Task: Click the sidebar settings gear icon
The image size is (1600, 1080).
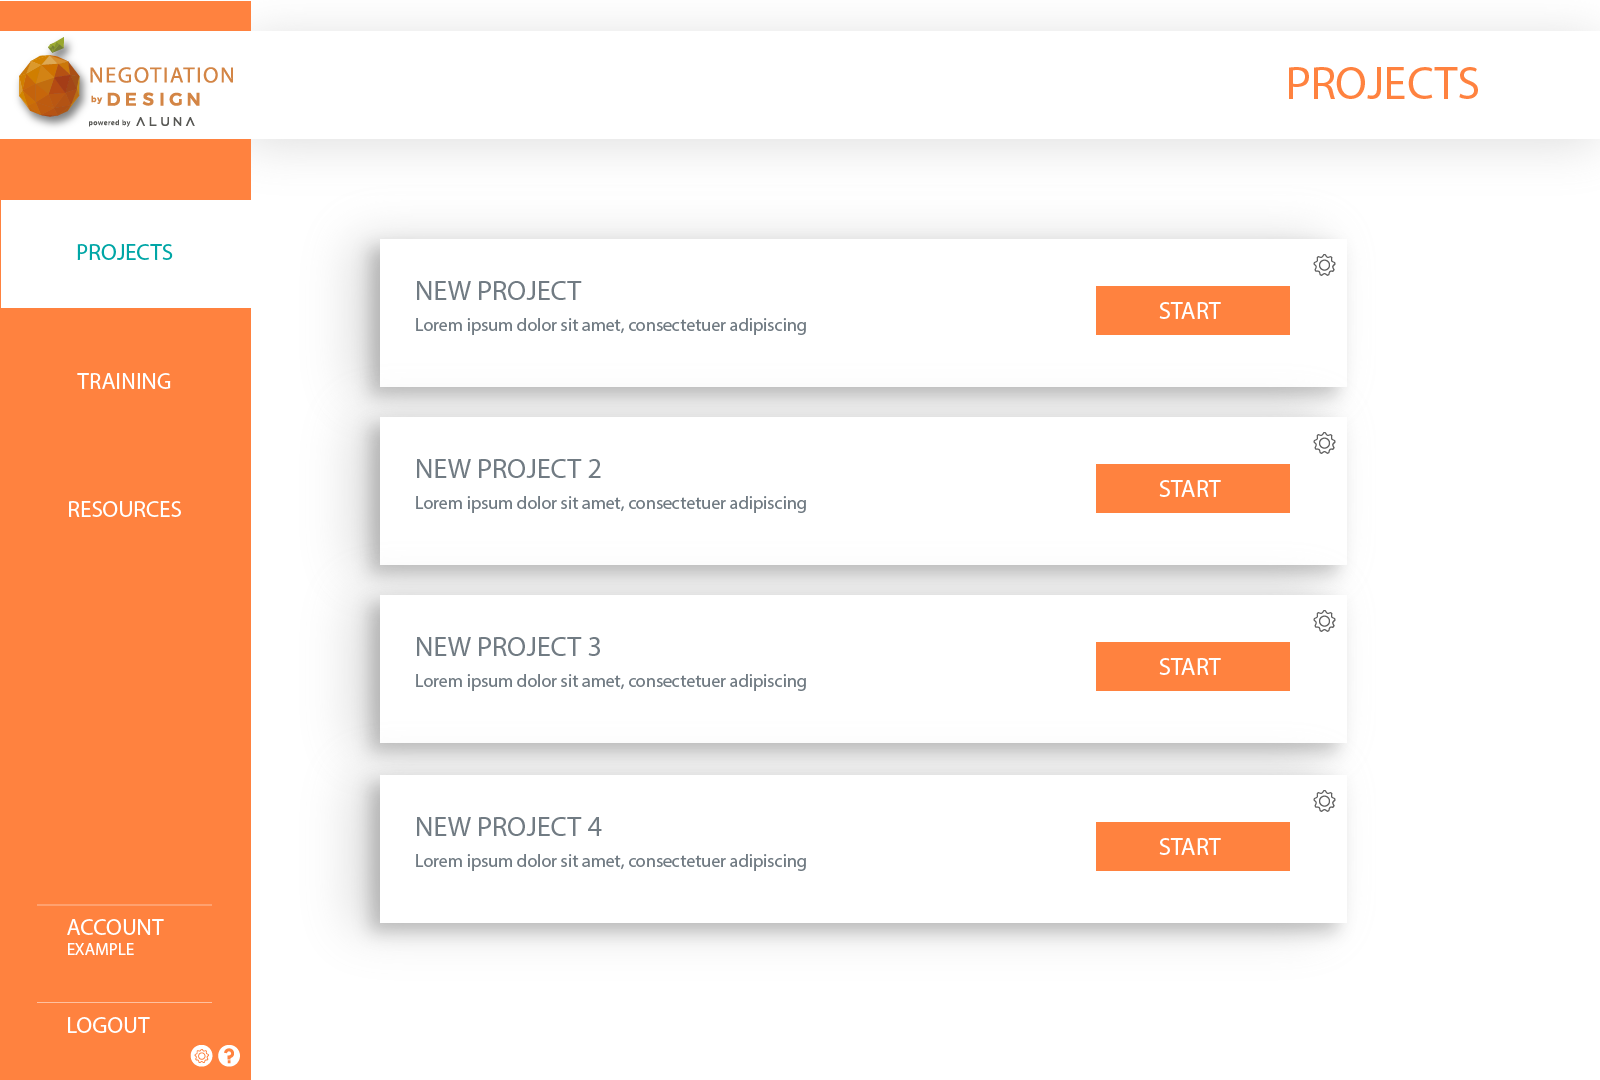Action: (202, 1056)
